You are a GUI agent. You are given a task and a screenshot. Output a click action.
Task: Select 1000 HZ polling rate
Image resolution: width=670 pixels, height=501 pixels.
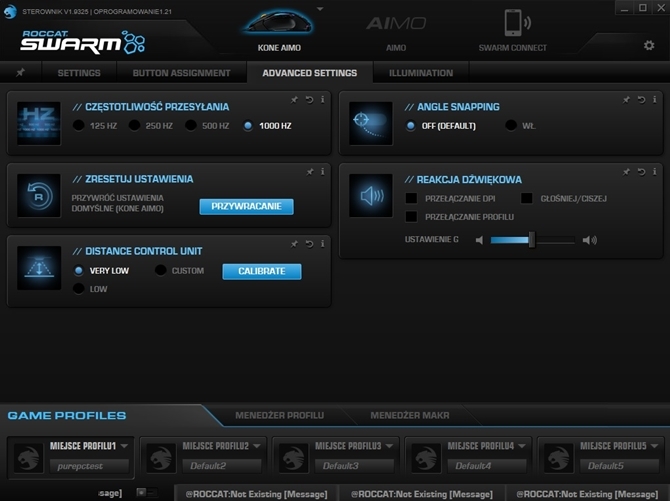point(248,126)
